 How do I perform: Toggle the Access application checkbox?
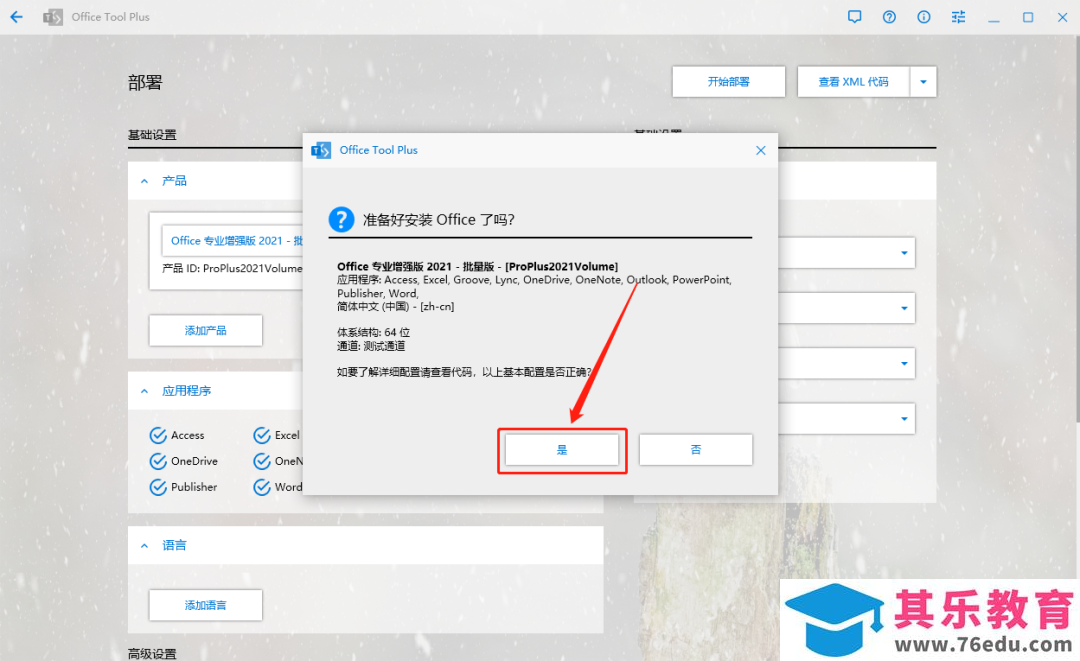tap(158, 435)
